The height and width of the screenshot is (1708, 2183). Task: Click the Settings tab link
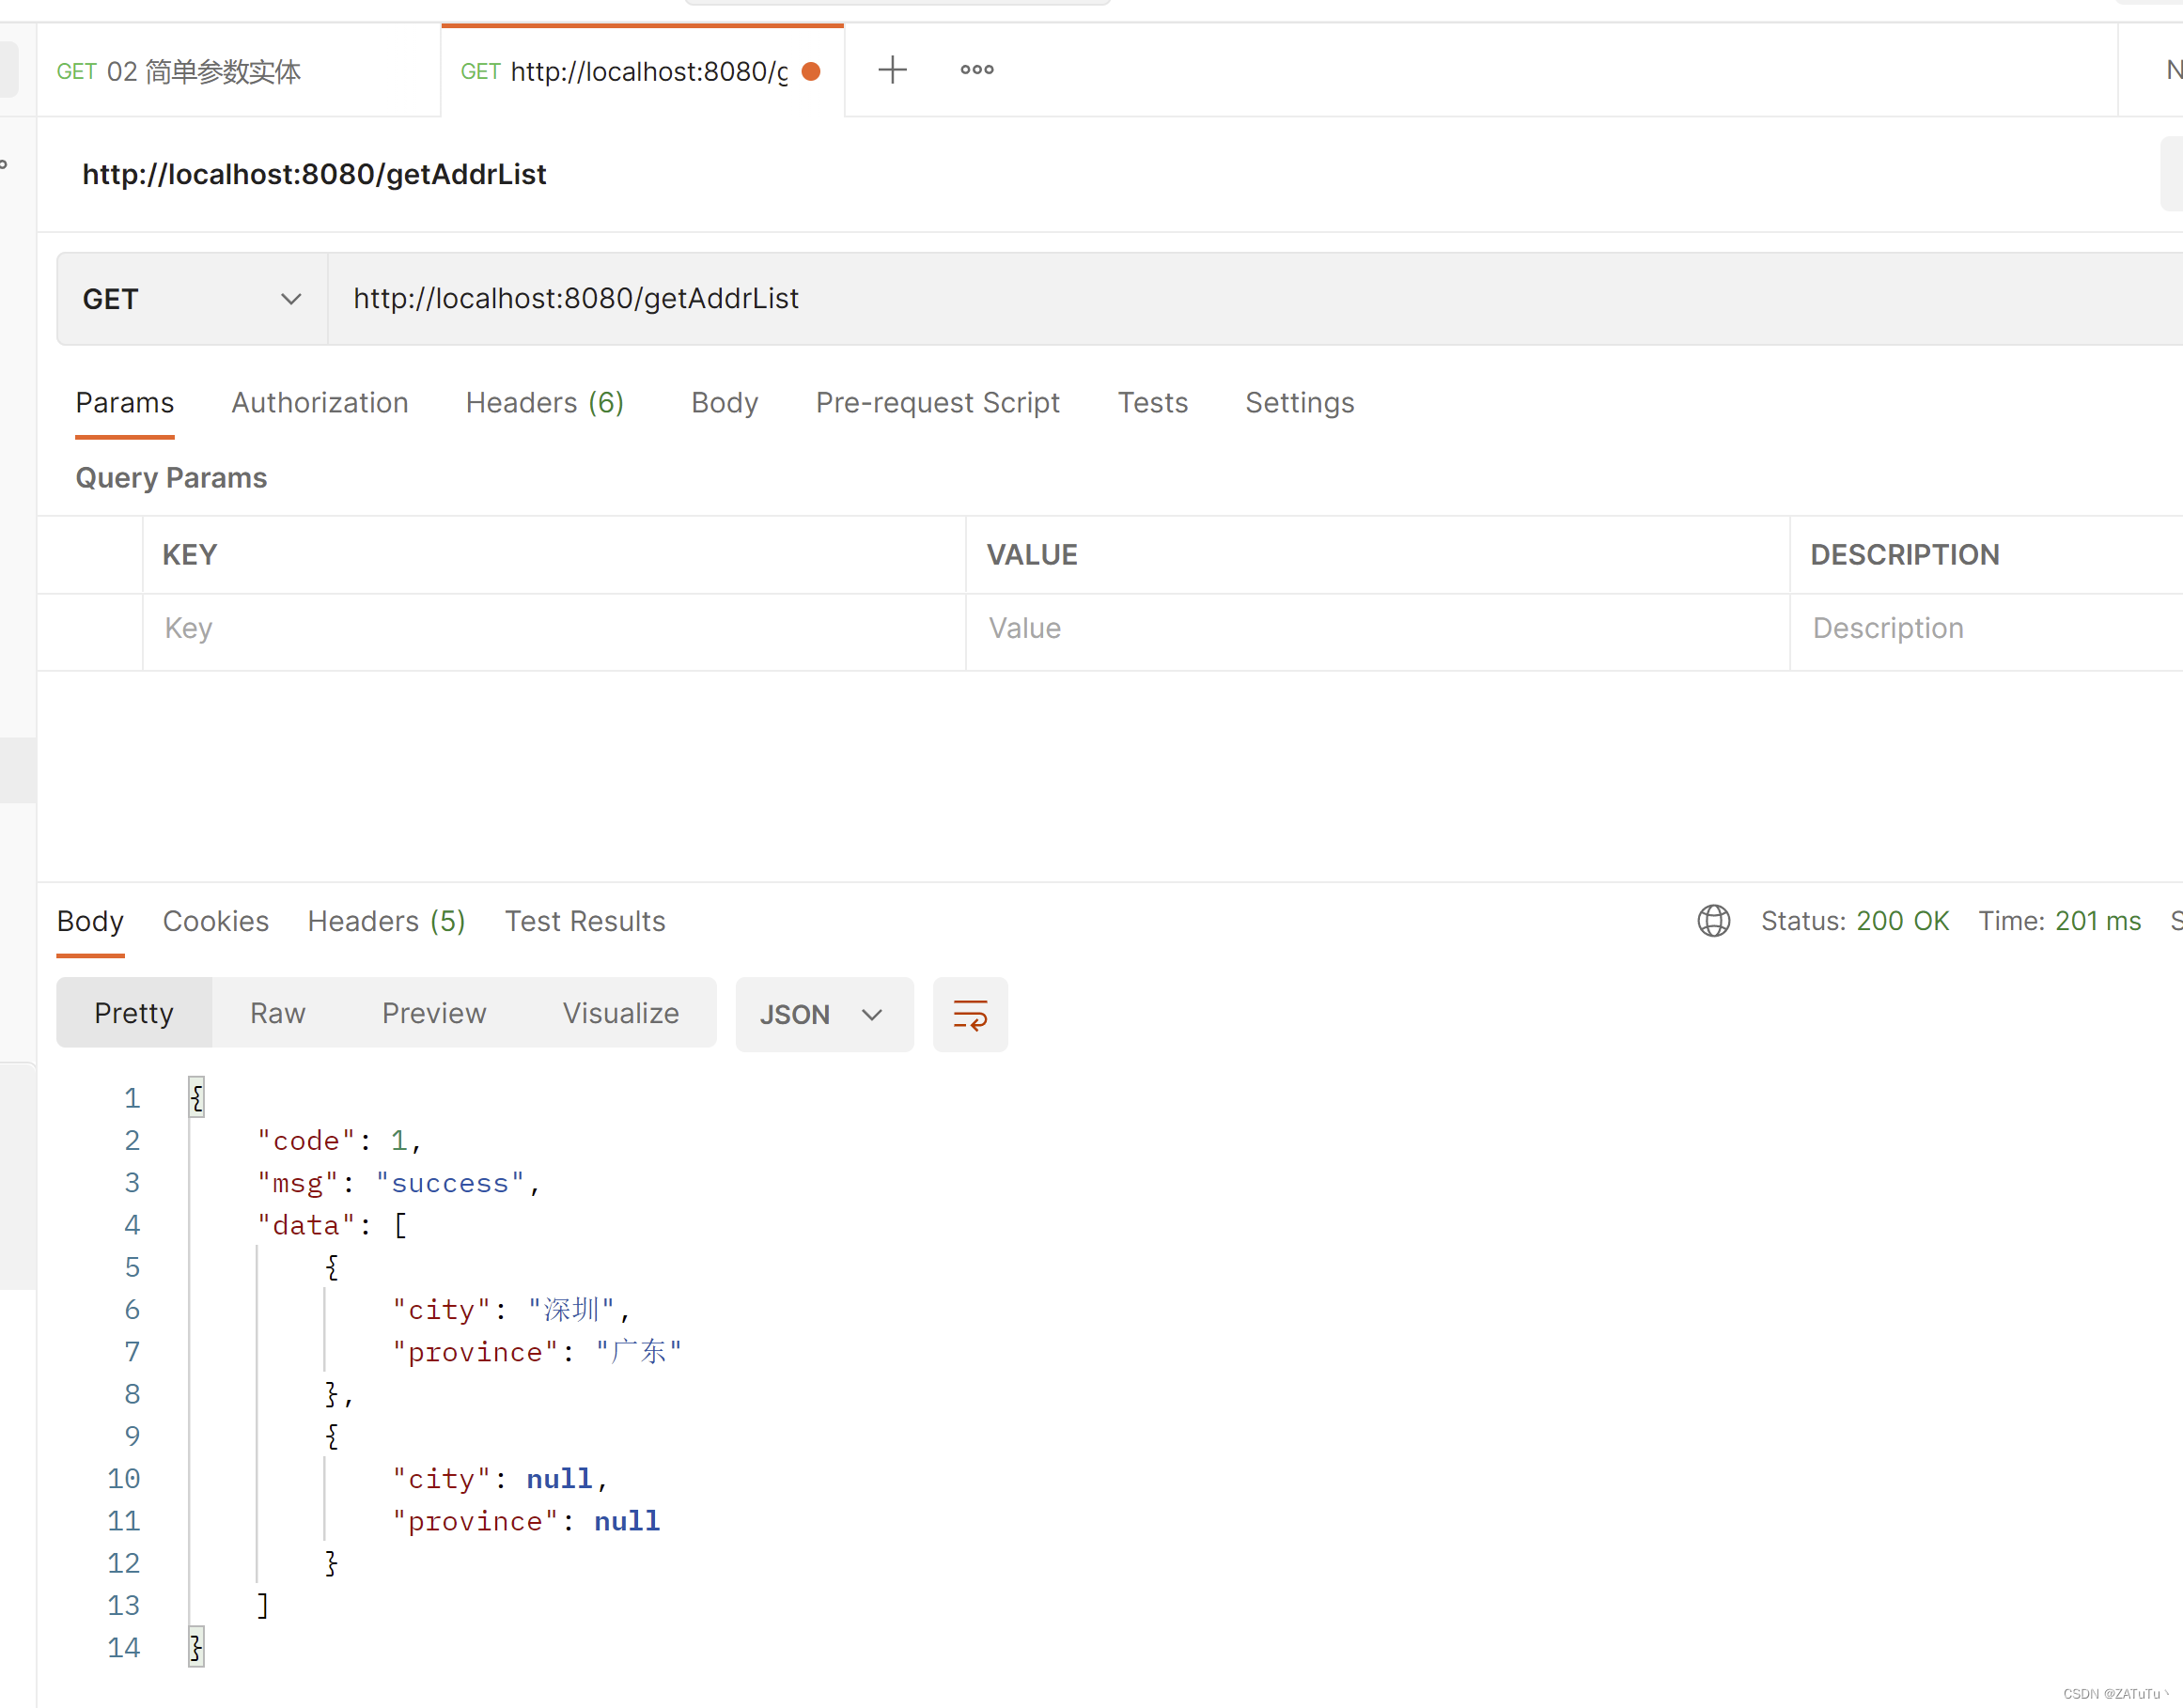[x=1299, y=400]
